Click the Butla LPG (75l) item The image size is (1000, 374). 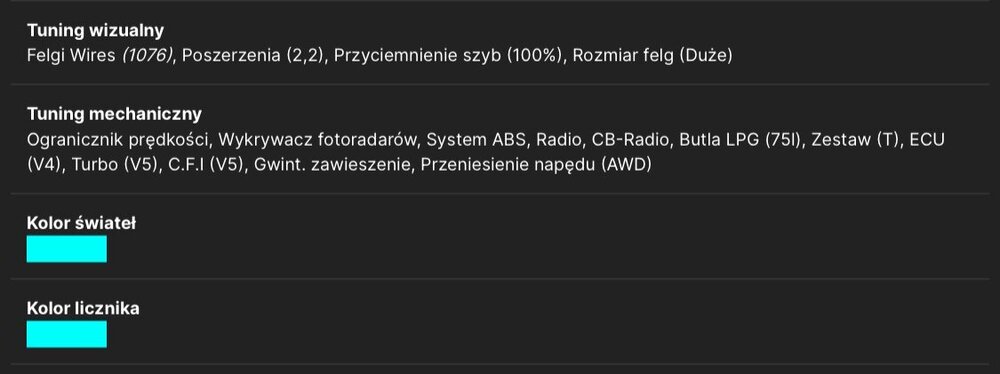[x=740, y=140]
